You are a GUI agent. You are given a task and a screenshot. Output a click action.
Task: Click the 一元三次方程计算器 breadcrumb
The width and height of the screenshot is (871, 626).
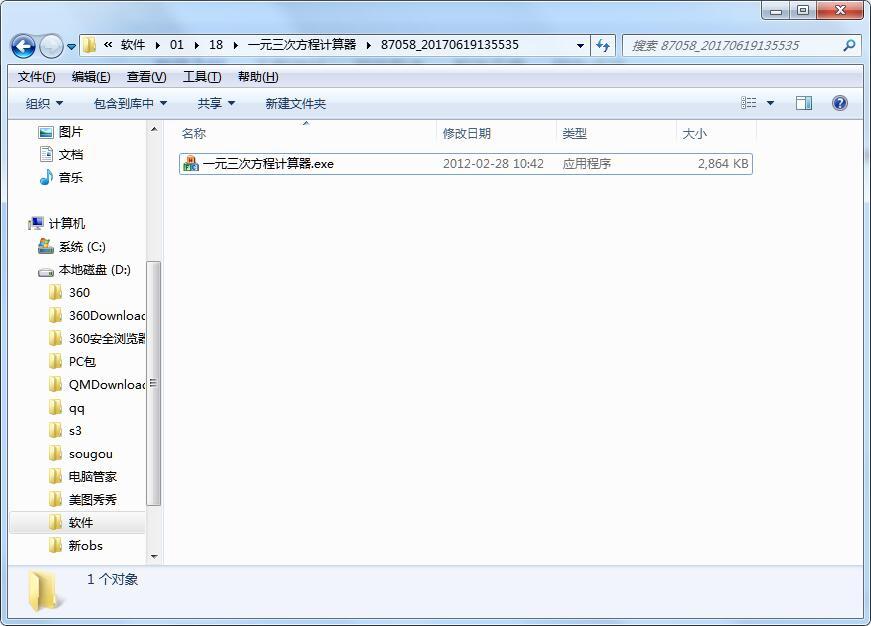pos(302,45)
